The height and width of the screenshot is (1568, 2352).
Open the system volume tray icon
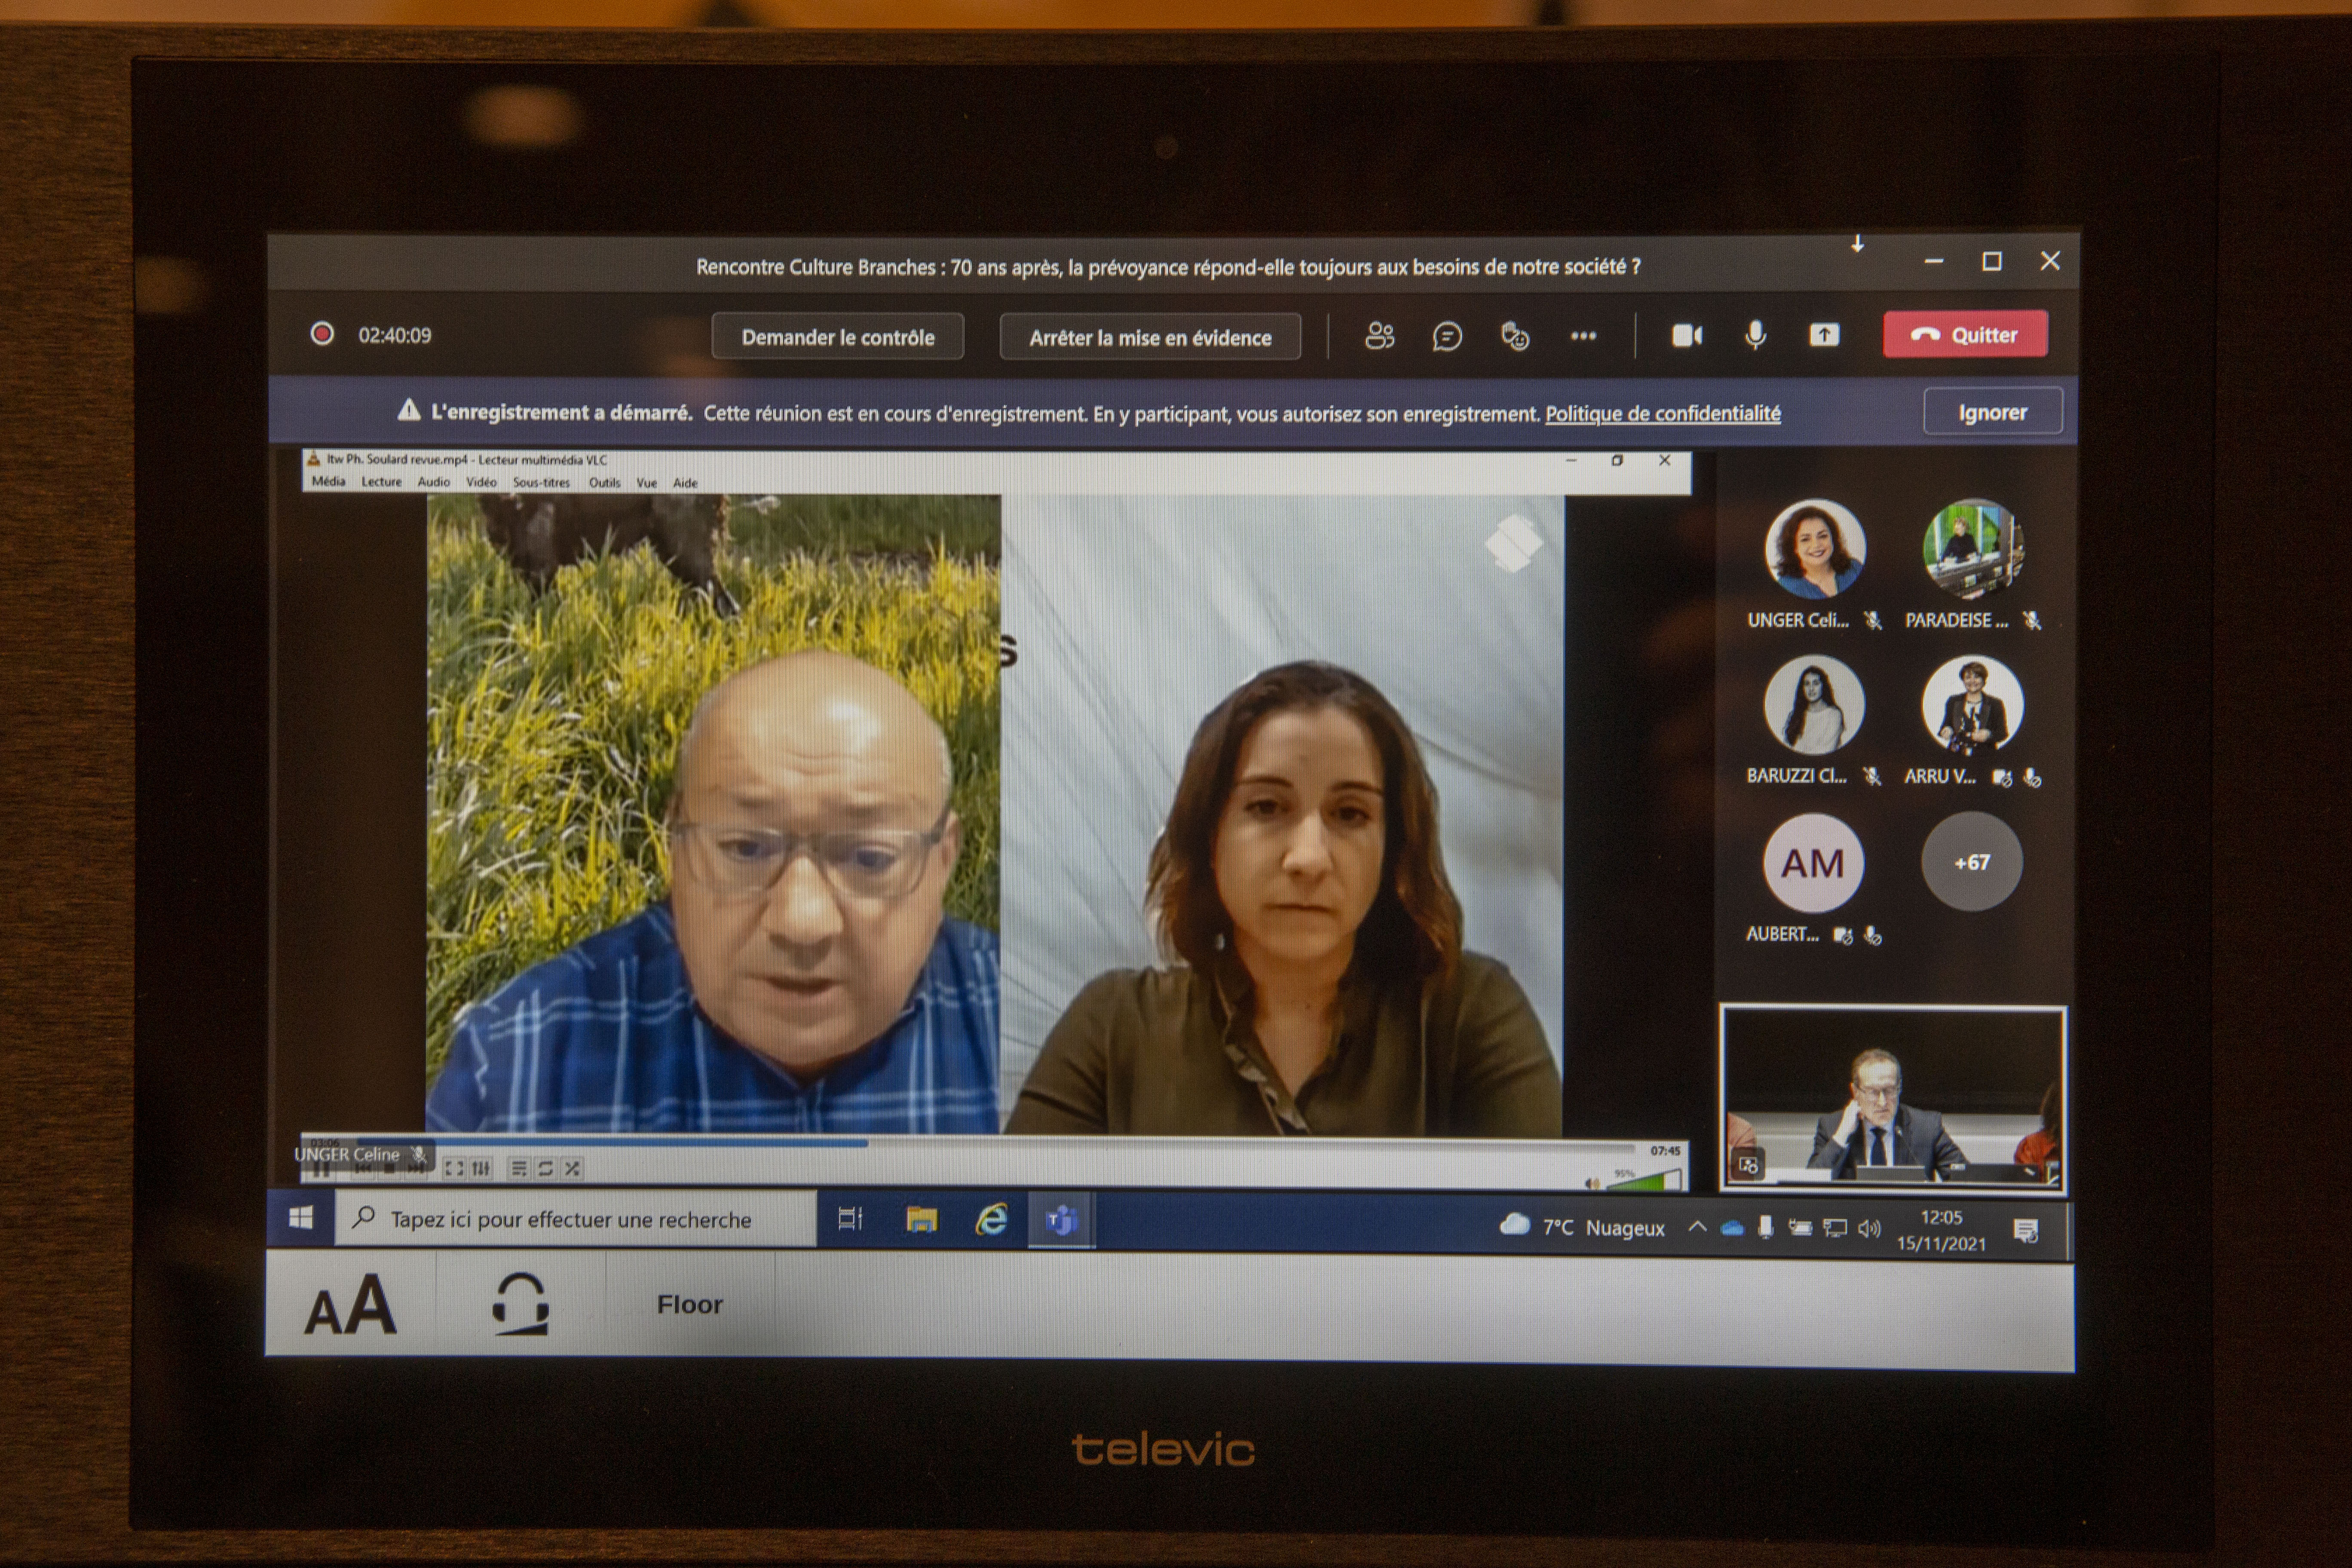click(x=1869, y=1228)
